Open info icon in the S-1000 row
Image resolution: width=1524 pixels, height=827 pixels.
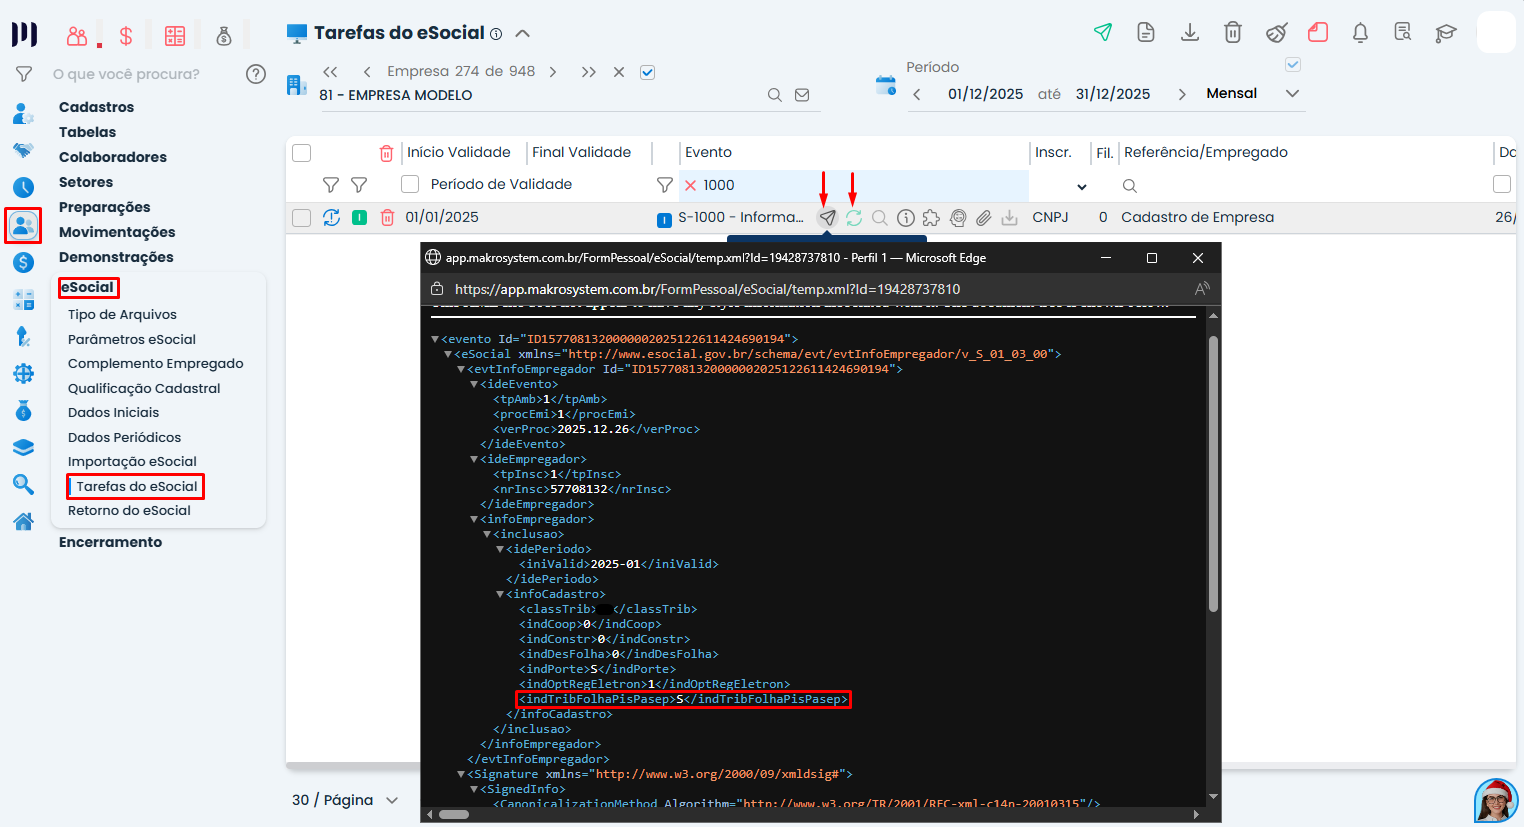click(905, 217)
